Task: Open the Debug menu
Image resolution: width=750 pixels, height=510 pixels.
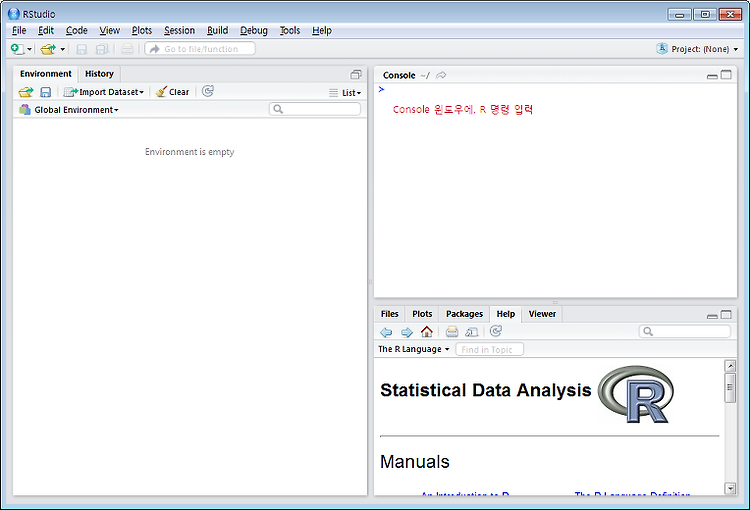Action: click(x=254, y=30)
